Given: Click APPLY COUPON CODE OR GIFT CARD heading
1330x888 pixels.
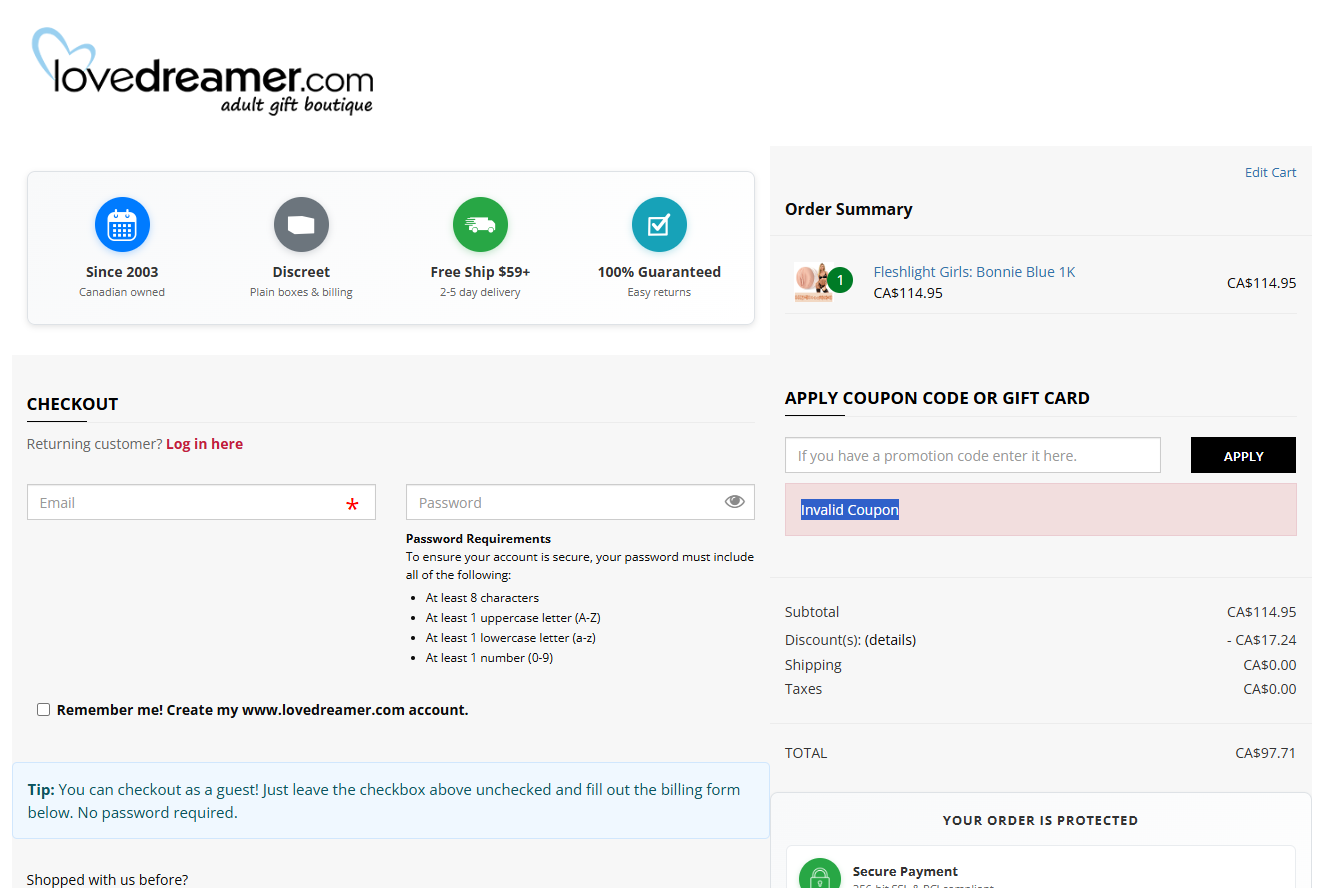Looking at the screenshot, I should click(937, 398).
